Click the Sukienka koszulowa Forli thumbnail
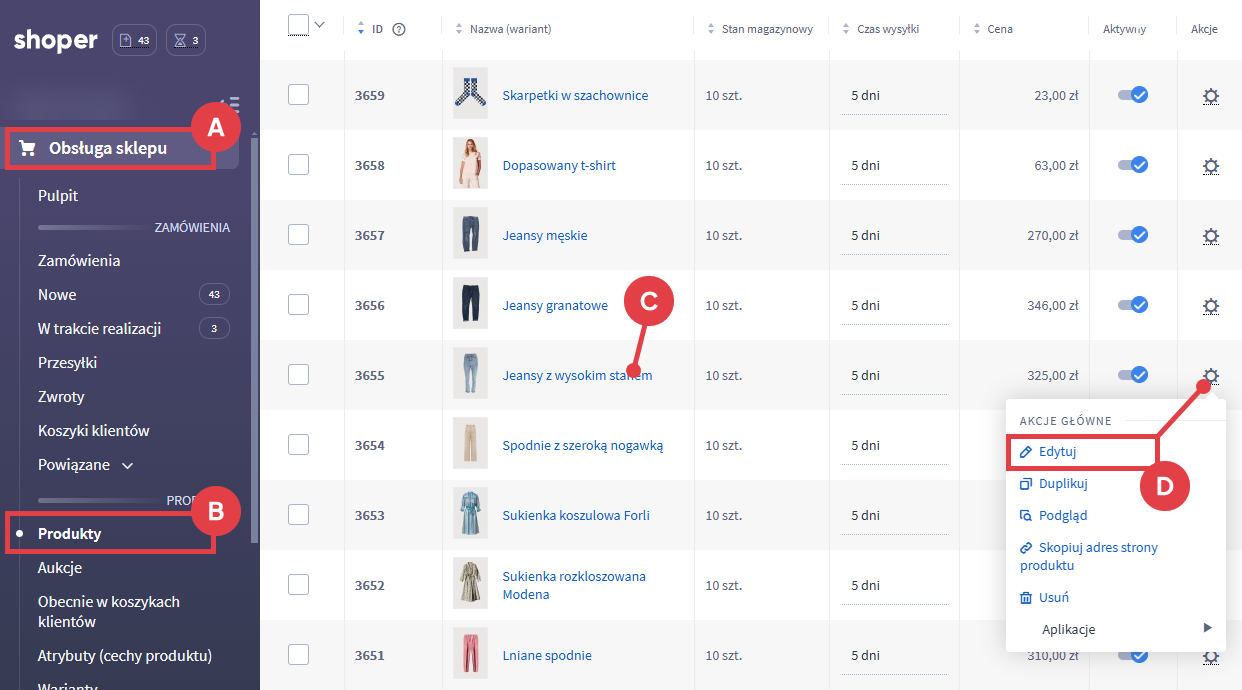1242x690 pixels. 470,513
